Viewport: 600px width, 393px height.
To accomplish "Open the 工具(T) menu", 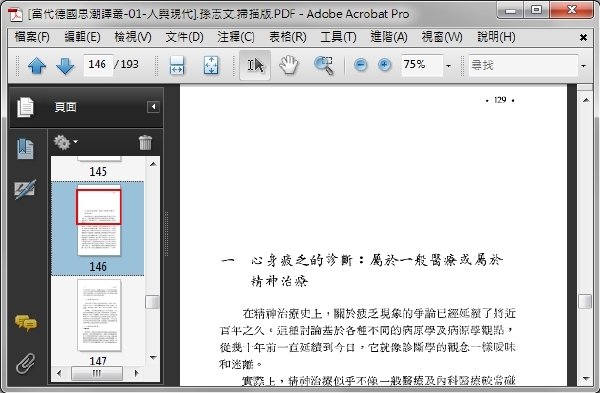I will [338, 37].
